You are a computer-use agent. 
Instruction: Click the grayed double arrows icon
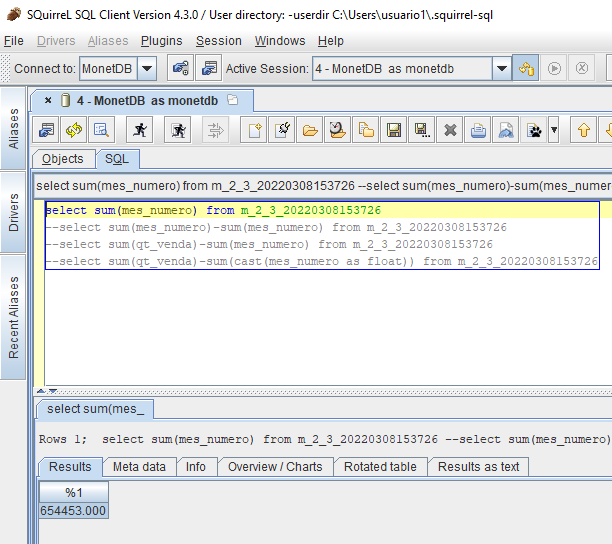215,130
